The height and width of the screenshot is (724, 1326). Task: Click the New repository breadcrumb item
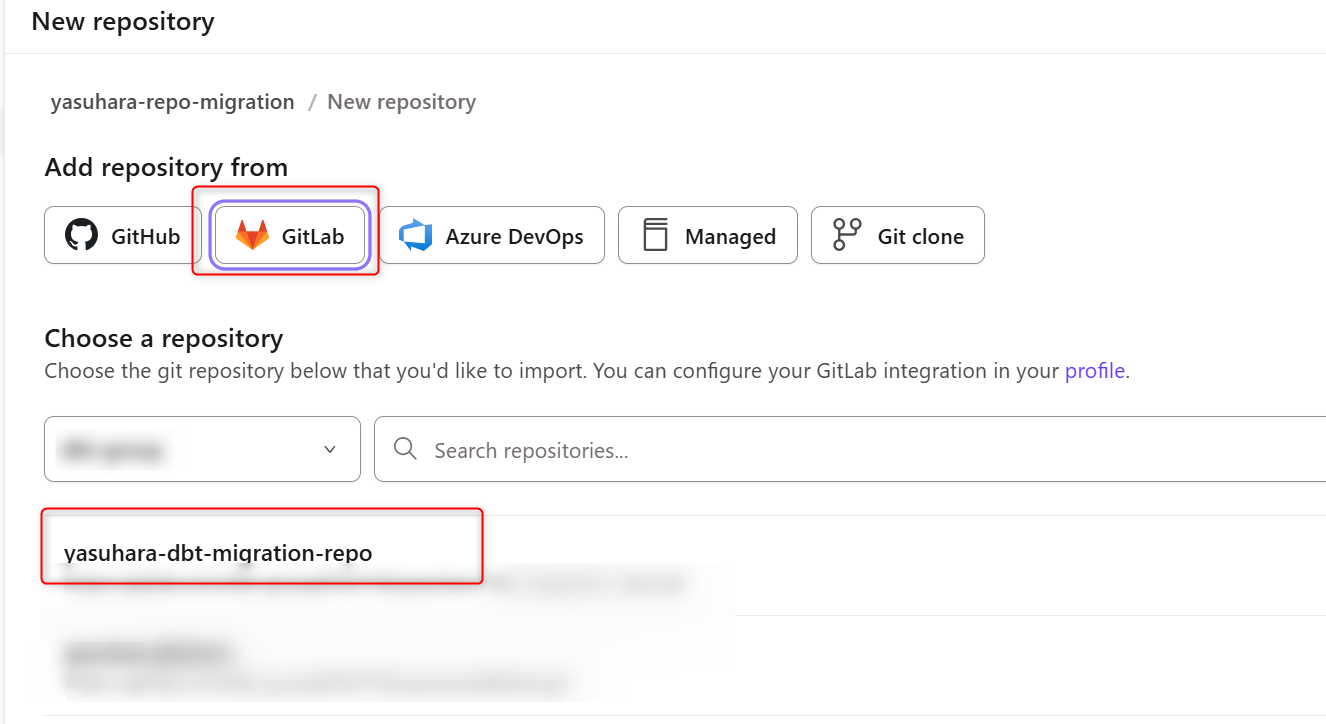click(x=401, y=102)
